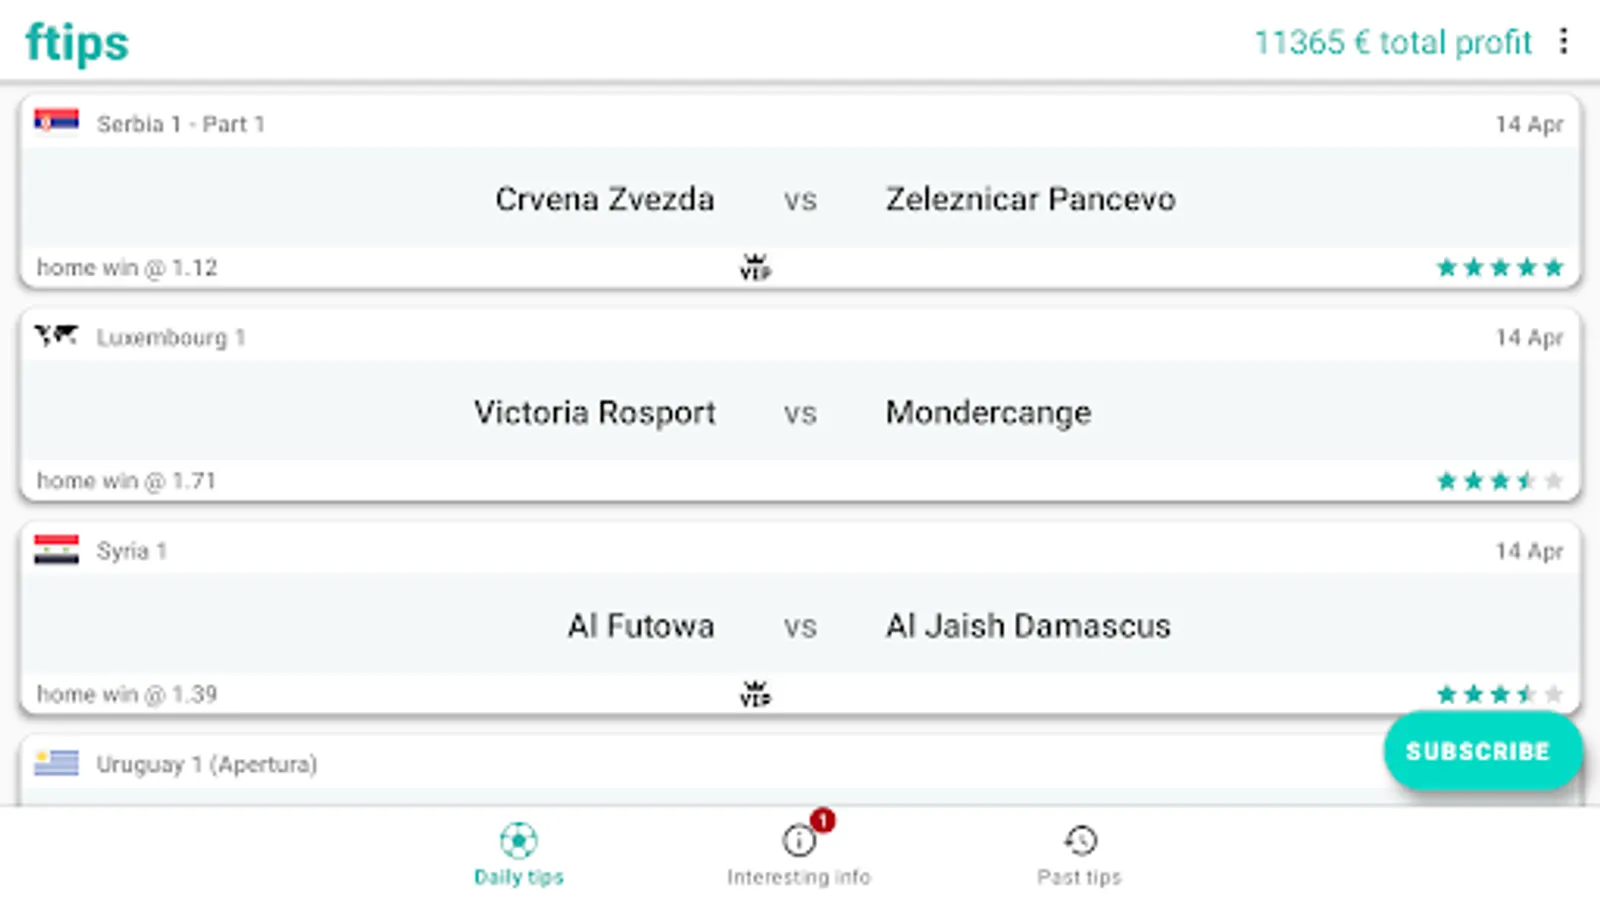The height and width of the screenshot is (900, 1600).
Task: Tap the Serbia flag icon
Action: (x=56, y=122)
